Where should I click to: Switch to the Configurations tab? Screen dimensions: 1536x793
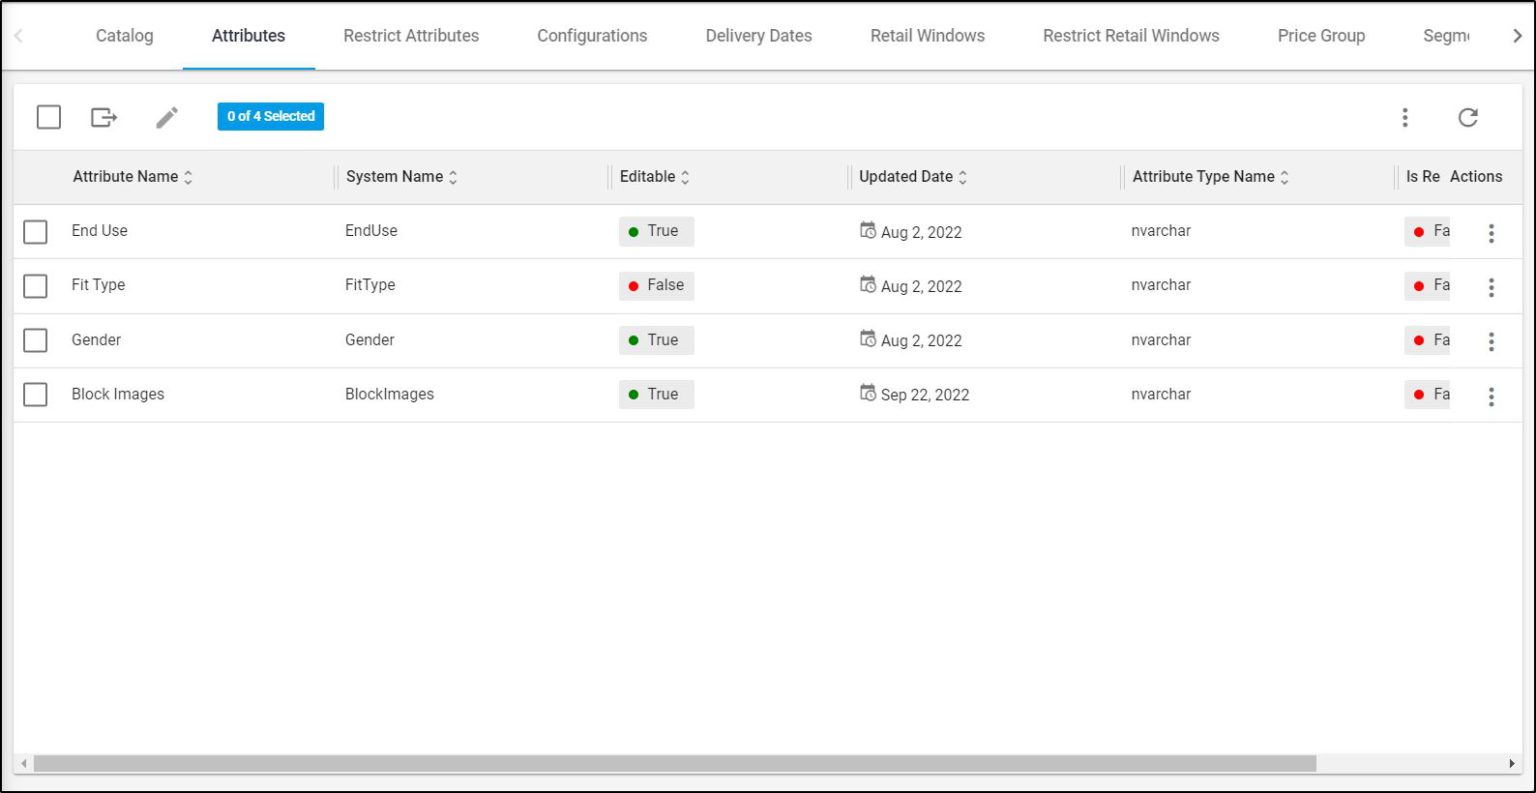[x=592, y=35]
